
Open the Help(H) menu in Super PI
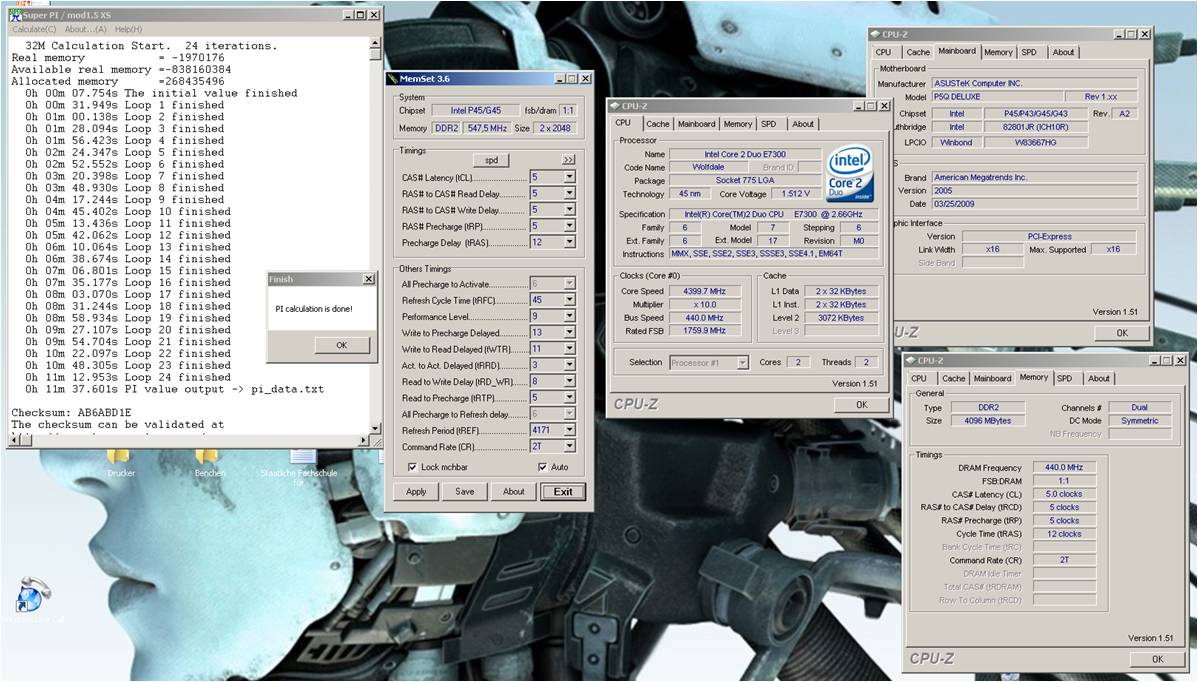pyautogui.click(x=128, y=29)
